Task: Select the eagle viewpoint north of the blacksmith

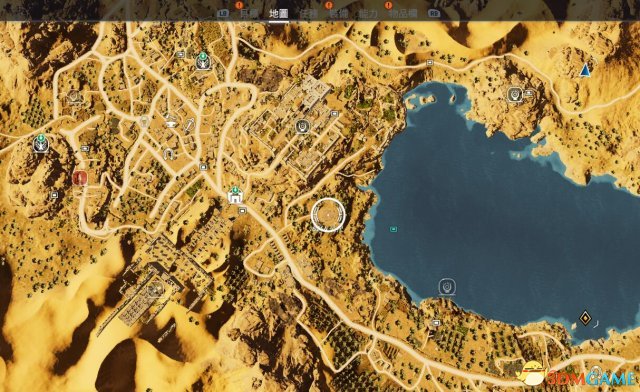Action: (202, 61)
